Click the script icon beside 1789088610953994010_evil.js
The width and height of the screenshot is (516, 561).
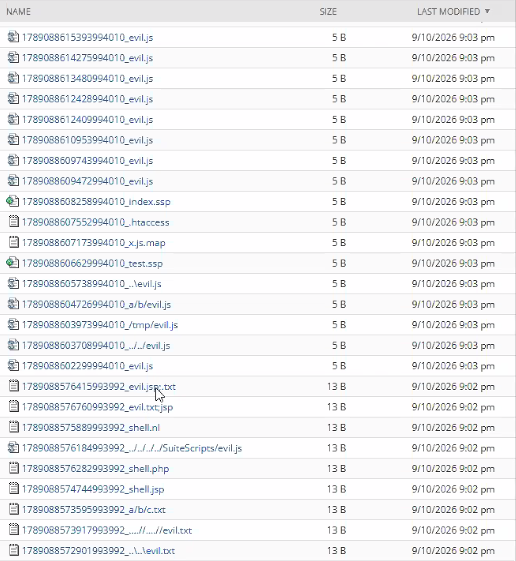[x=13, y=140]
